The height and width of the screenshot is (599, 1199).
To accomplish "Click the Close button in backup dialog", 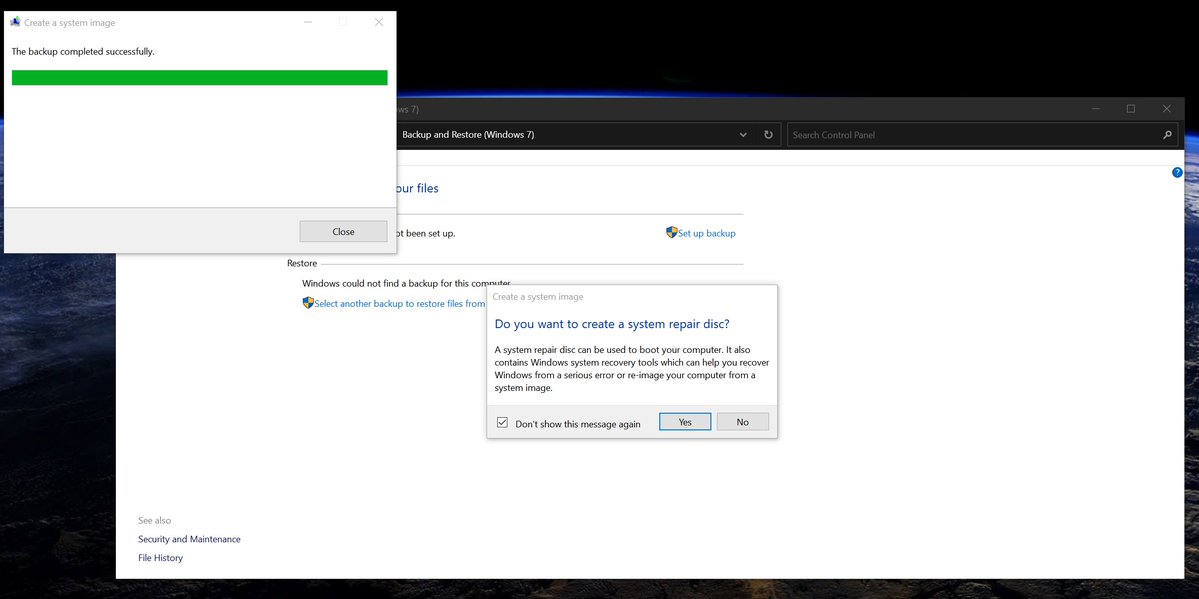I will (x=343, y=232).
